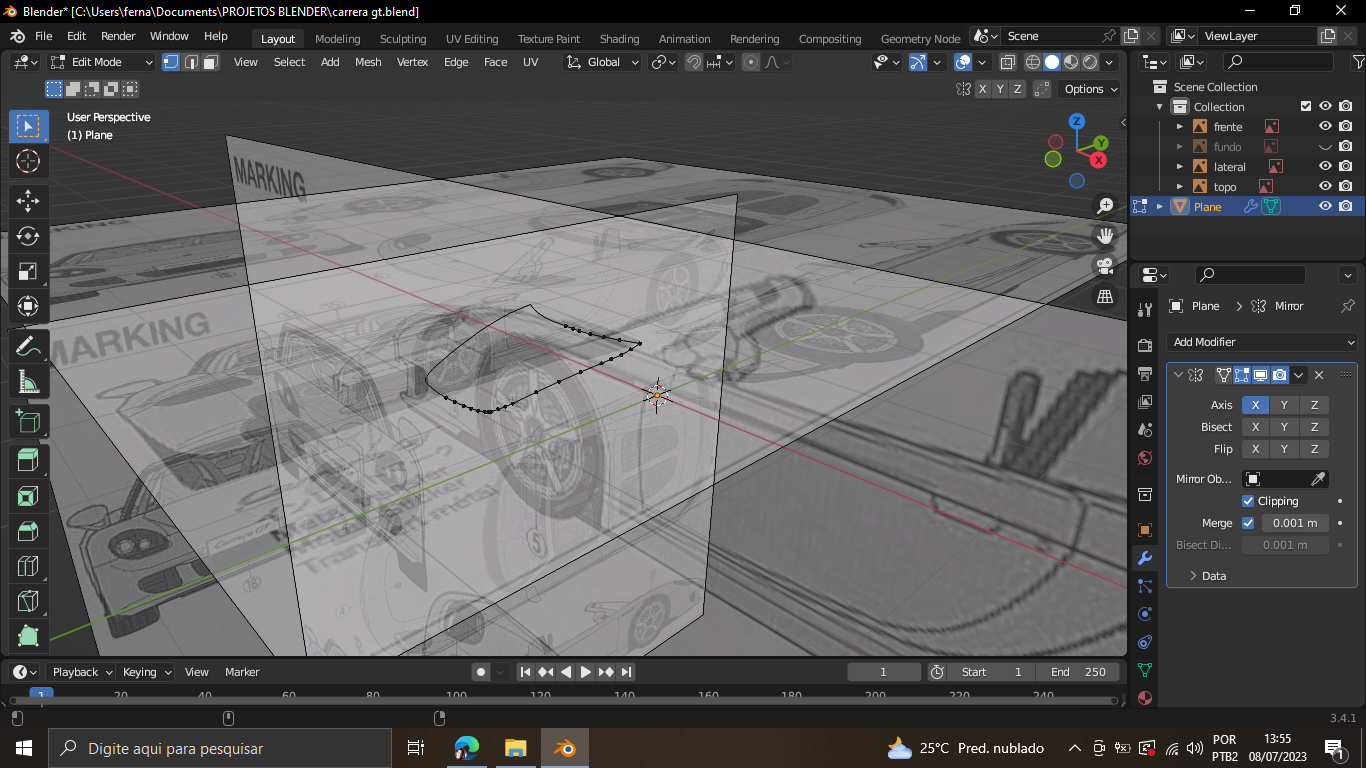Image resolution: width=1366 pixels, height=768 pixels.
Task: Enable the Mirror Axis Y button
Action: (x=1284, y=405)
